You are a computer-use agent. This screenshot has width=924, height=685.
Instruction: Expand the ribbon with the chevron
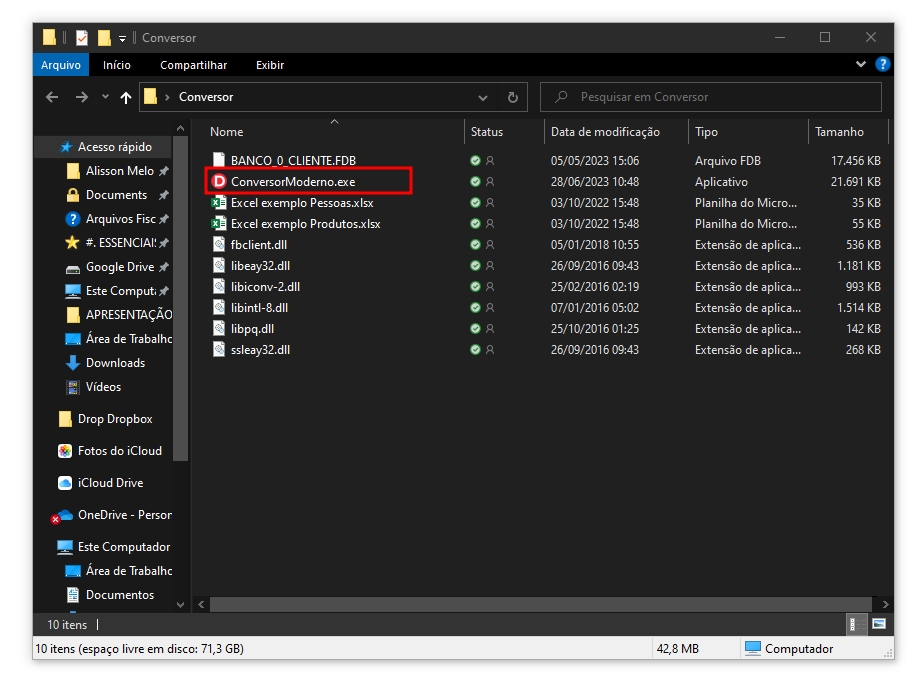coord(862,64)
